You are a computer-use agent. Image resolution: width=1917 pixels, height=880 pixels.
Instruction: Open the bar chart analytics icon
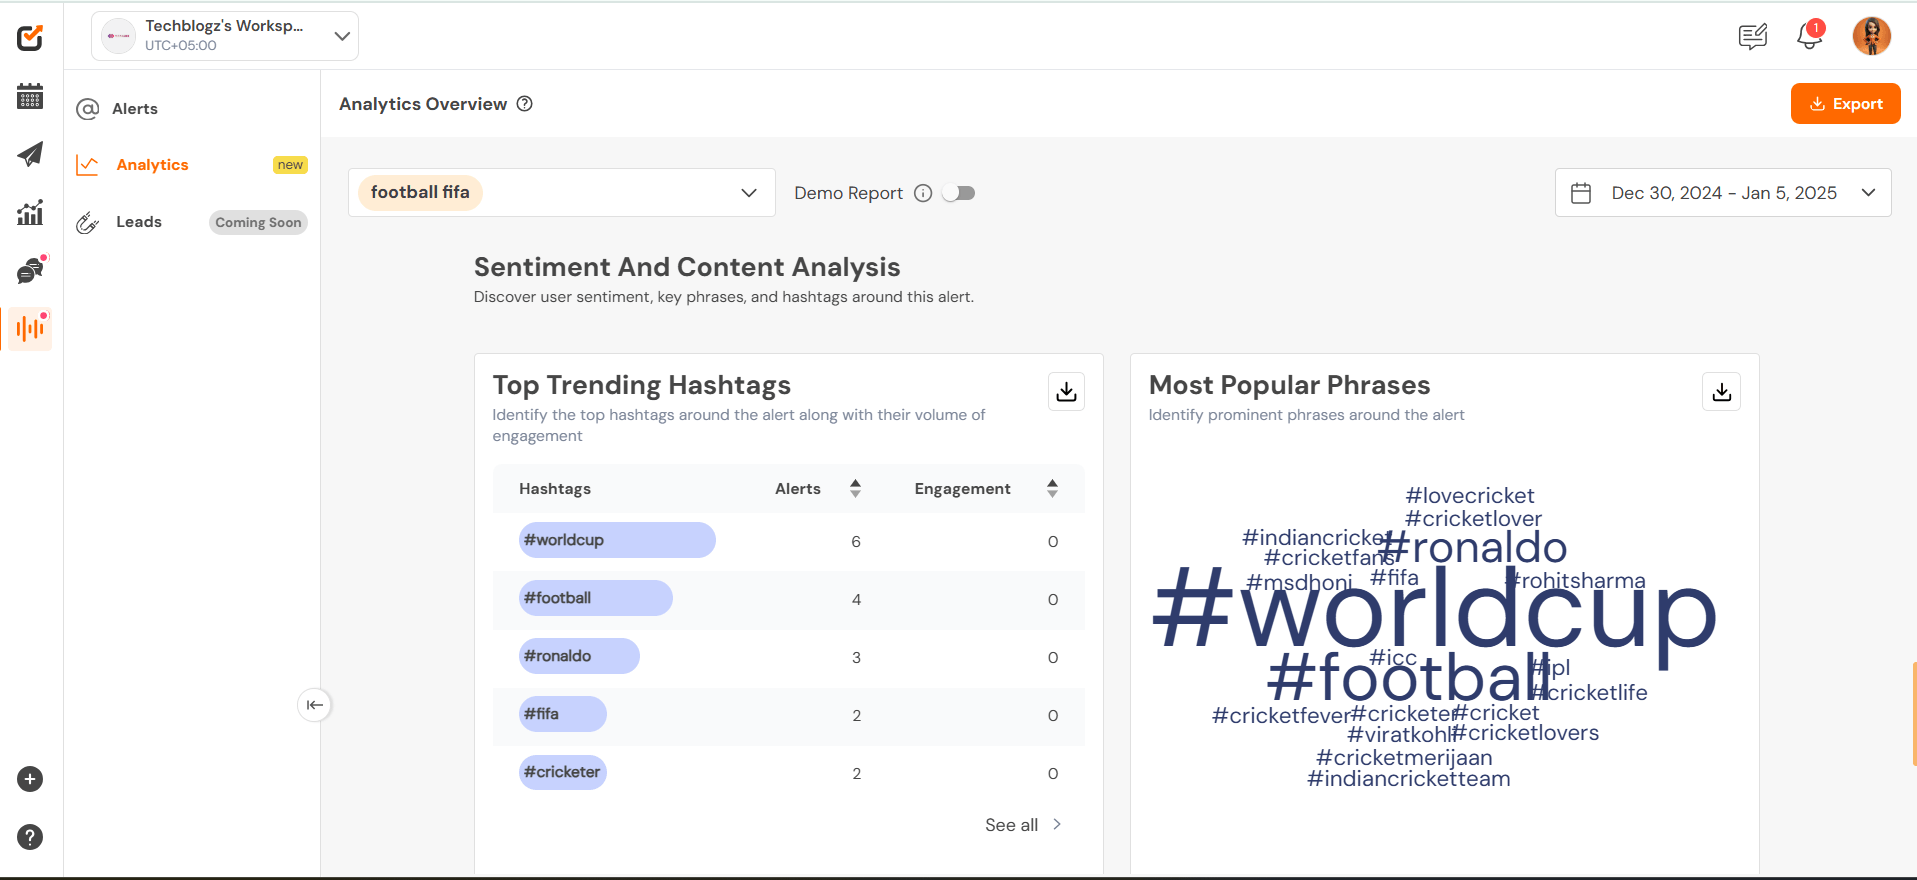(x=30, y=212)
